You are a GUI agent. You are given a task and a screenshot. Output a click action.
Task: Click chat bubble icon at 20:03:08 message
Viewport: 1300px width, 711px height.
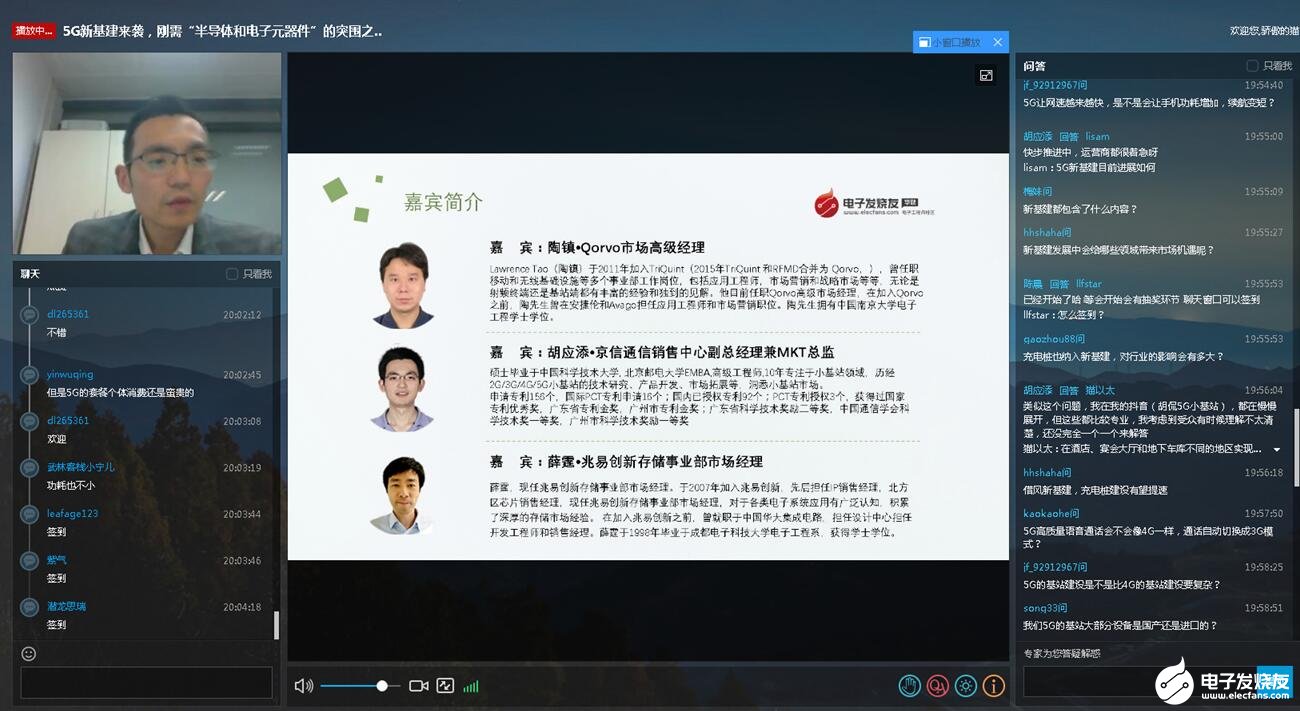(x=30, y=421)
